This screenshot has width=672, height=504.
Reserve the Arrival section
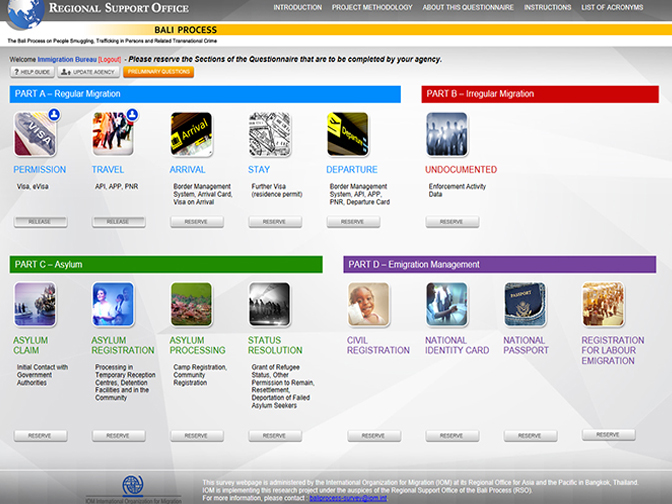point(197,222)
